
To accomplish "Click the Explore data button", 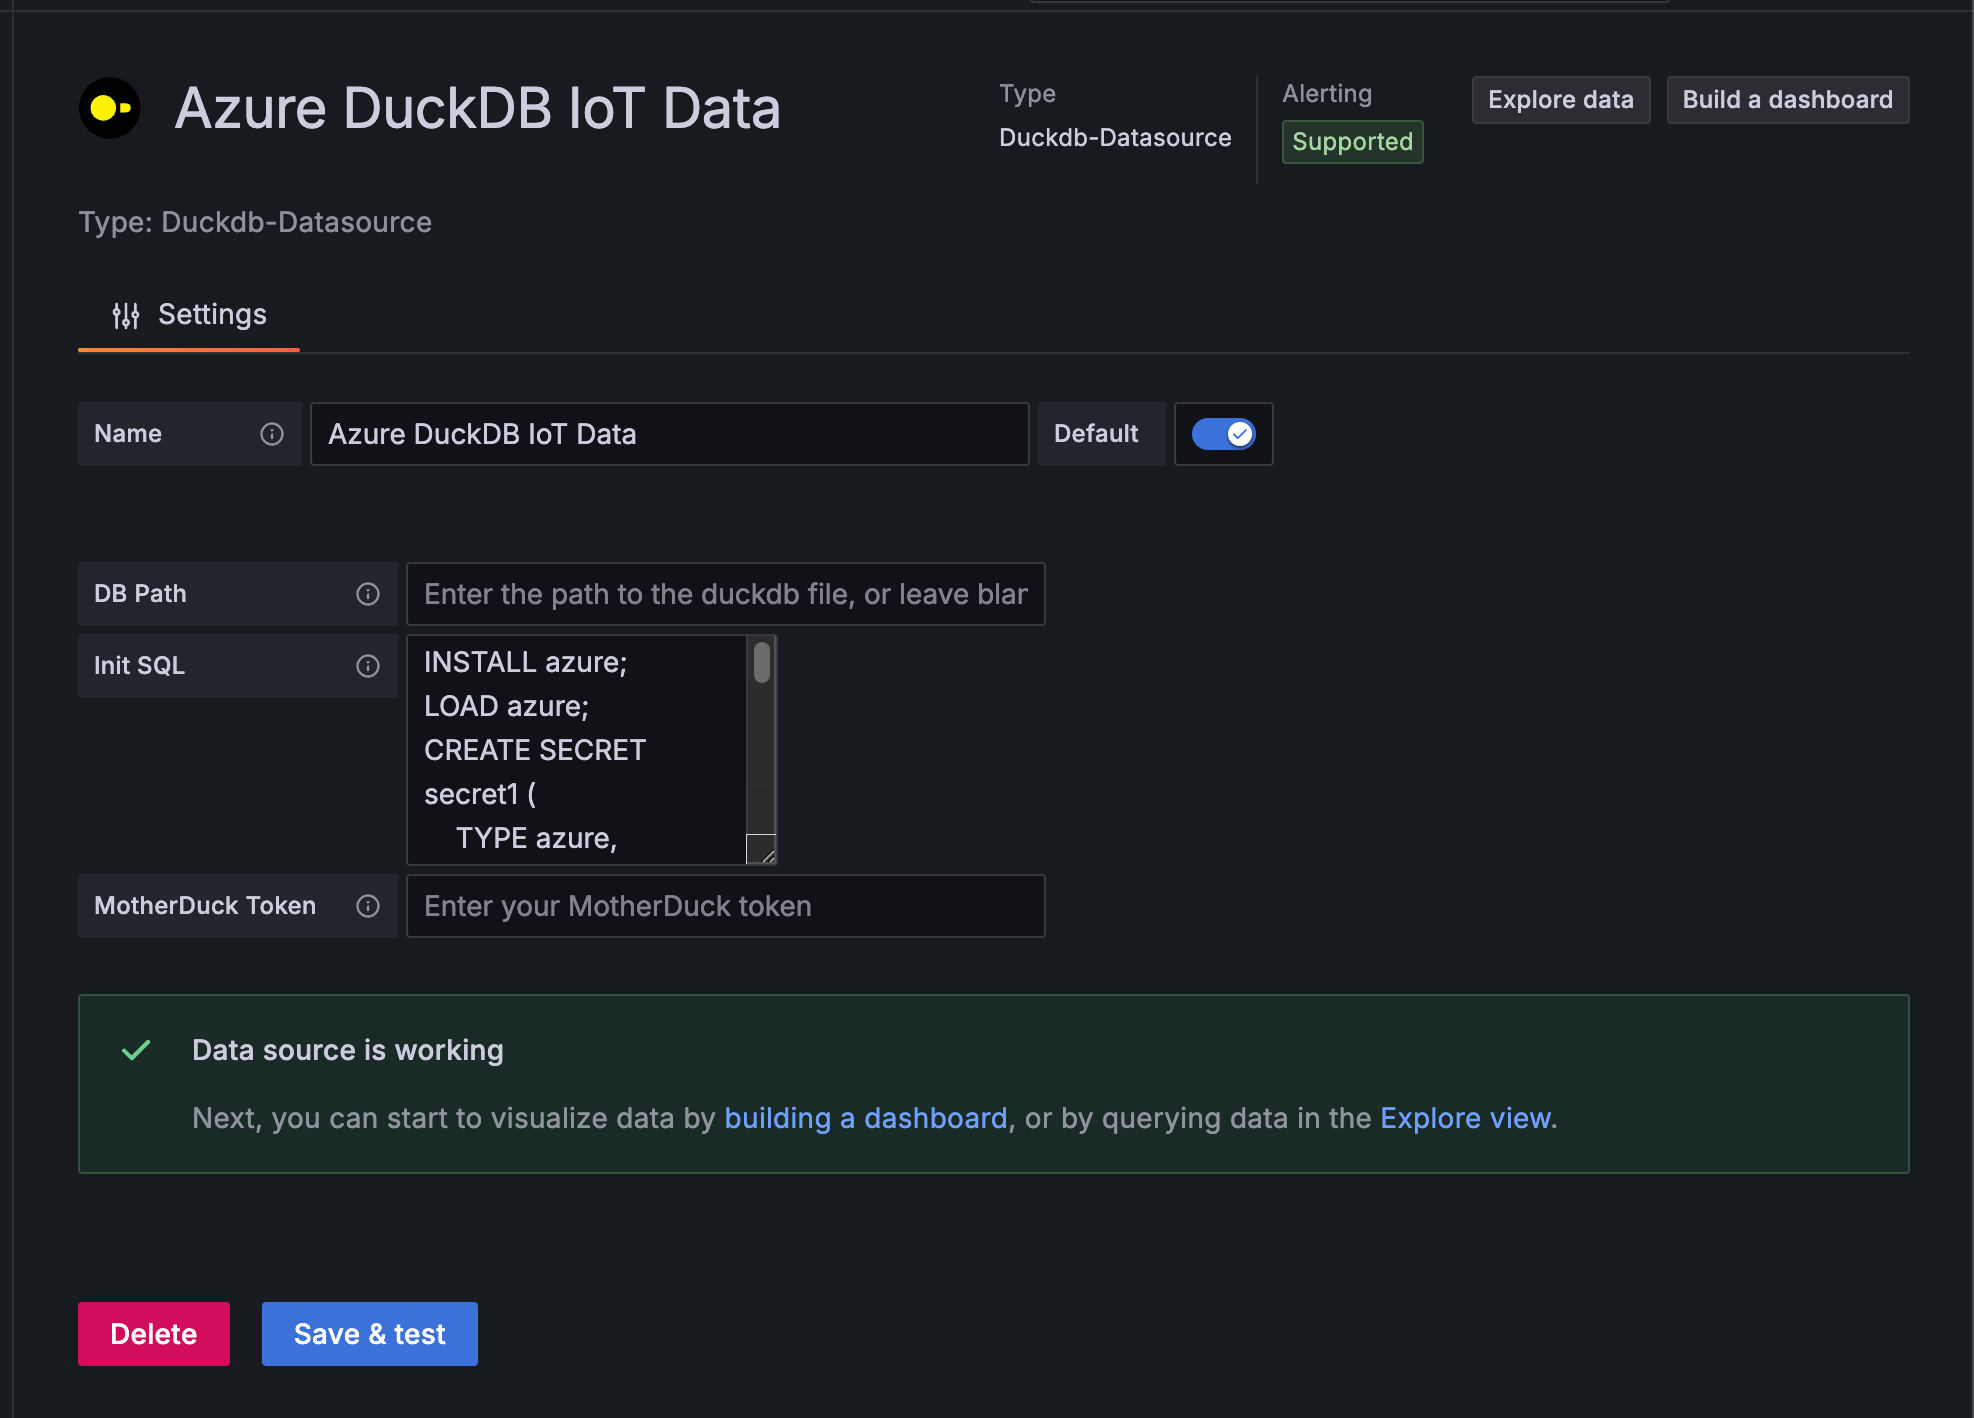I will 1561,100.
